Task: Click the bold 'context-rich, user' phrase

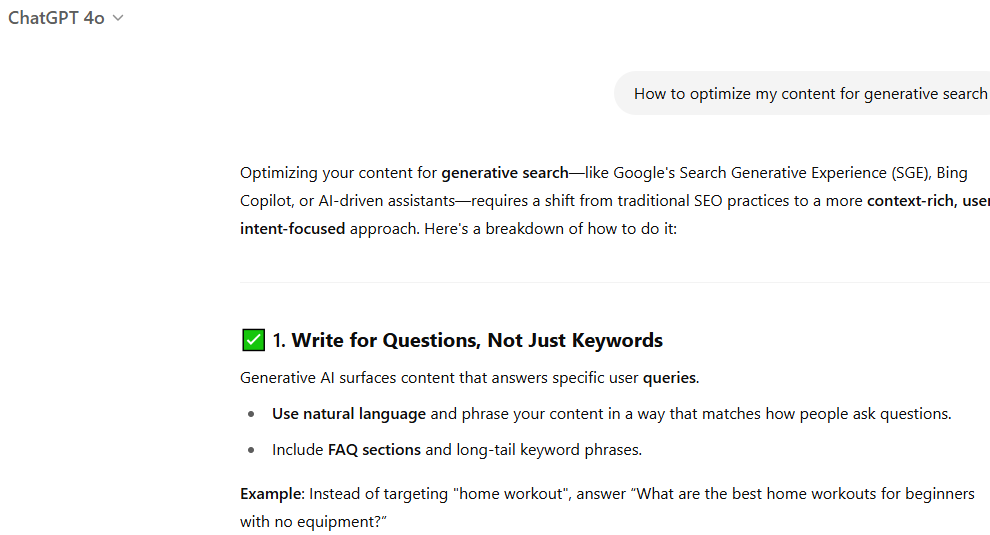Action: [x=927, y=201]
